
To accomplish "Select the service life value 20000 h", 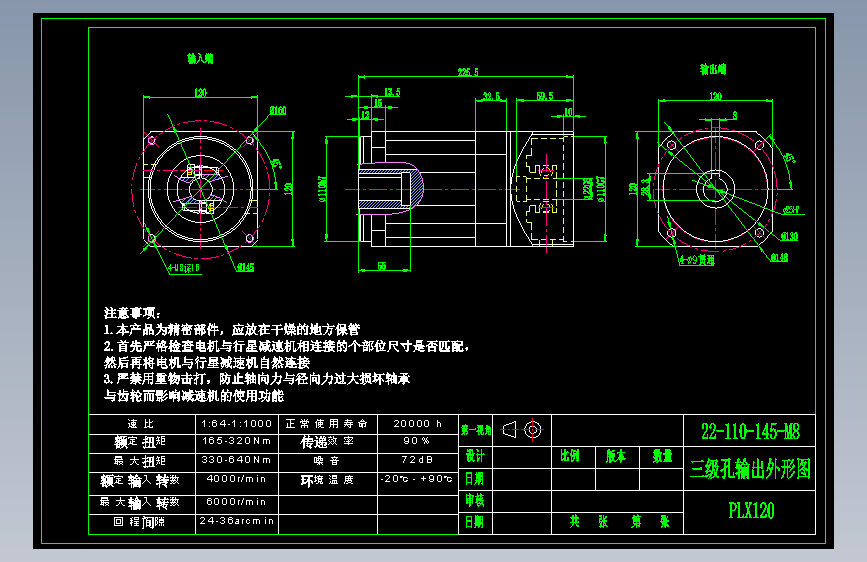I will [x=417, y=424].
